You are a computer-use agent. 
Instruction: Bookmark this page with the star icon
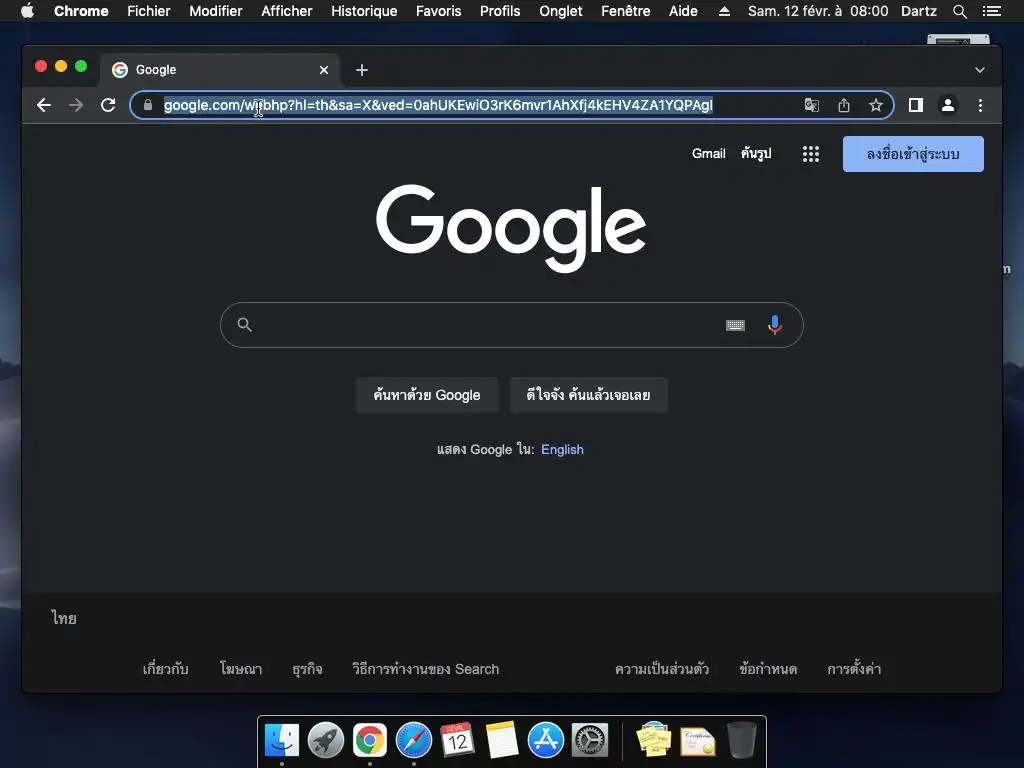[x=876, y=105]
